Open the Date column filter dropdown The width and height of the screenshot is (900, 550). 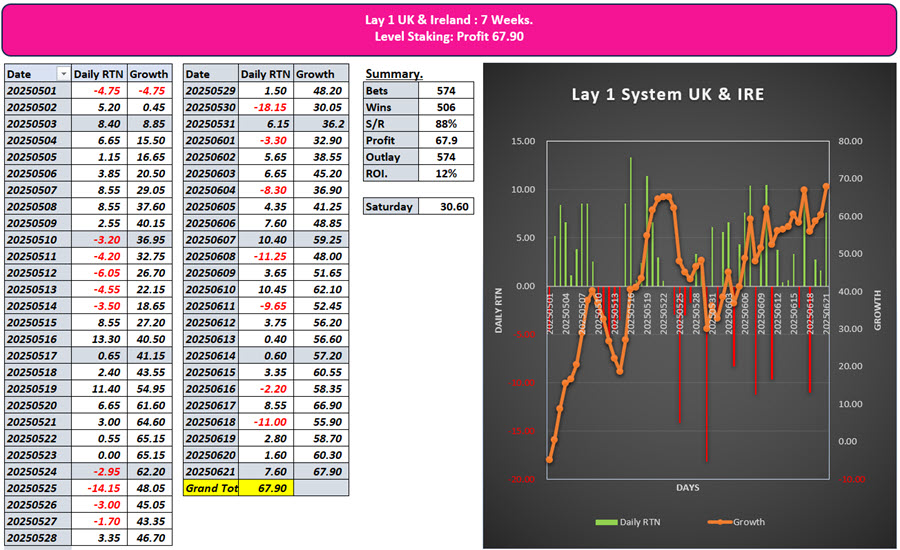65,74
